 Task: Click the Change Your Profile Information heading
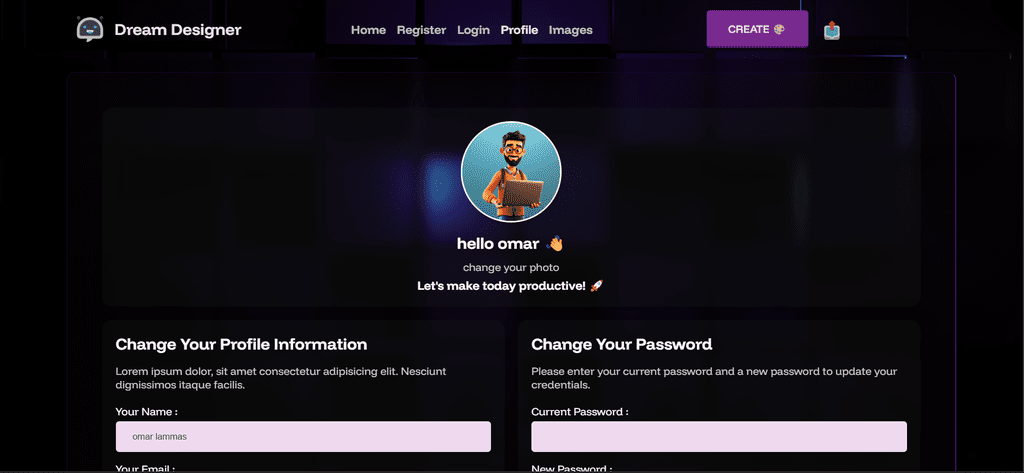pos(241,344)
